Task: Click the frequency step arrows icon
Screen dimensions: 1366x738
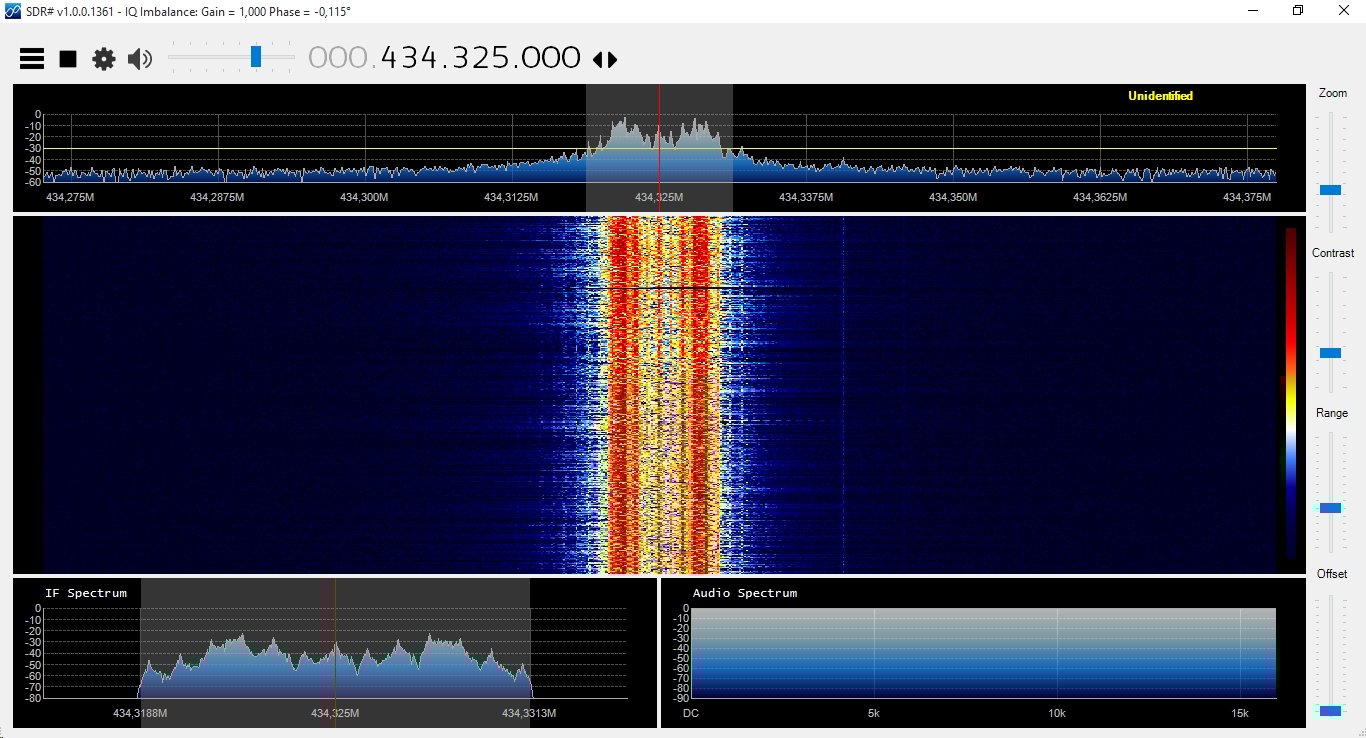Action: tap(605, 60)
